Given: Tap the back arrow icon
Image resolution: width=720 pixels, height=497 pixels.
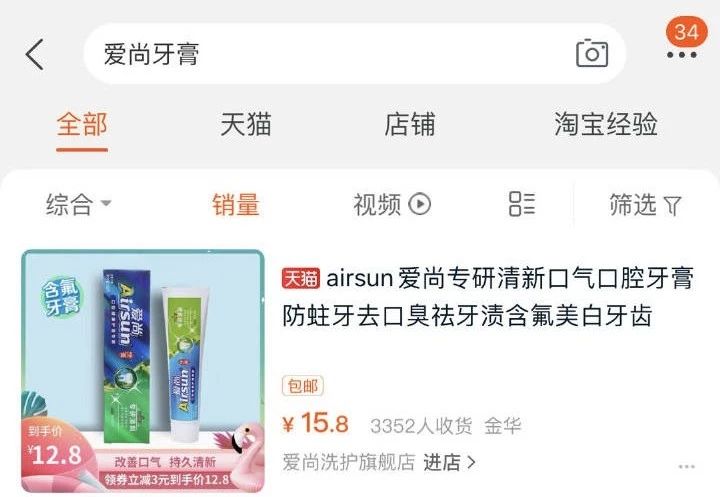Looking at the screenshot, I should point(35,54).
